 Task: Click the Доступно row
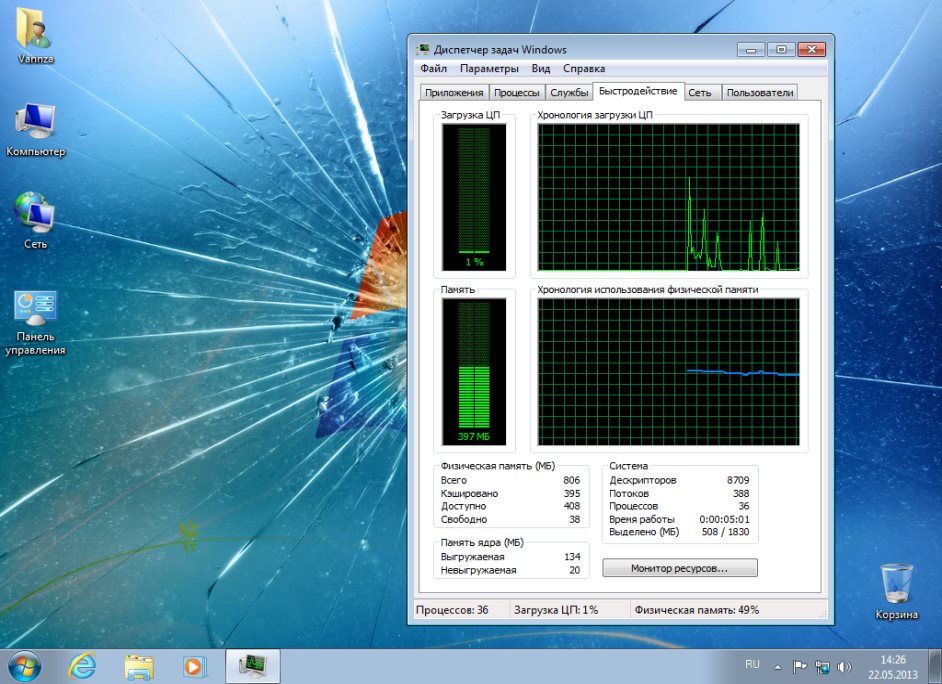[x=510, y=506]
